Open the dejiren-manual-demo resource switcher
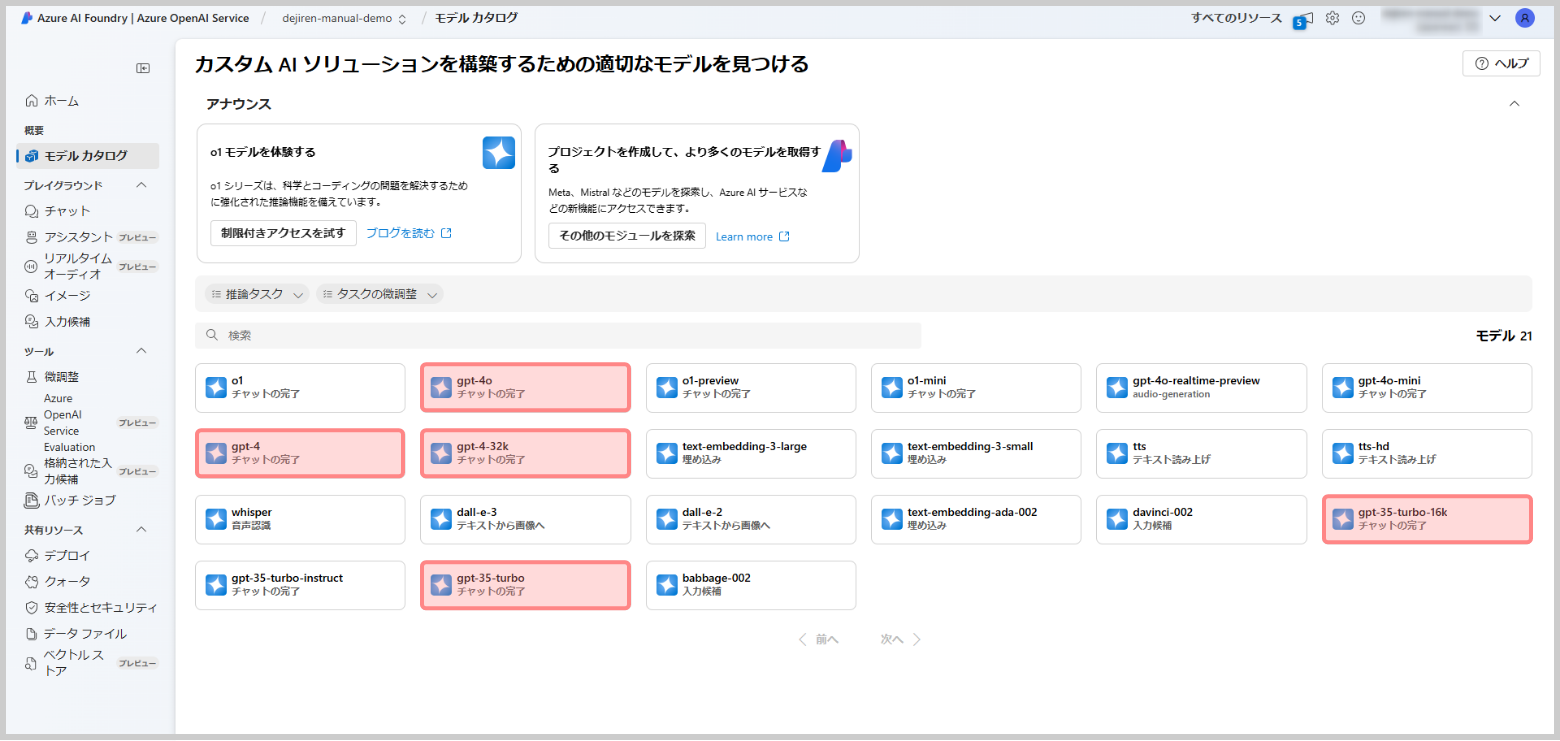The height and width of the screenshot is (741, 1560). point(344,18)
